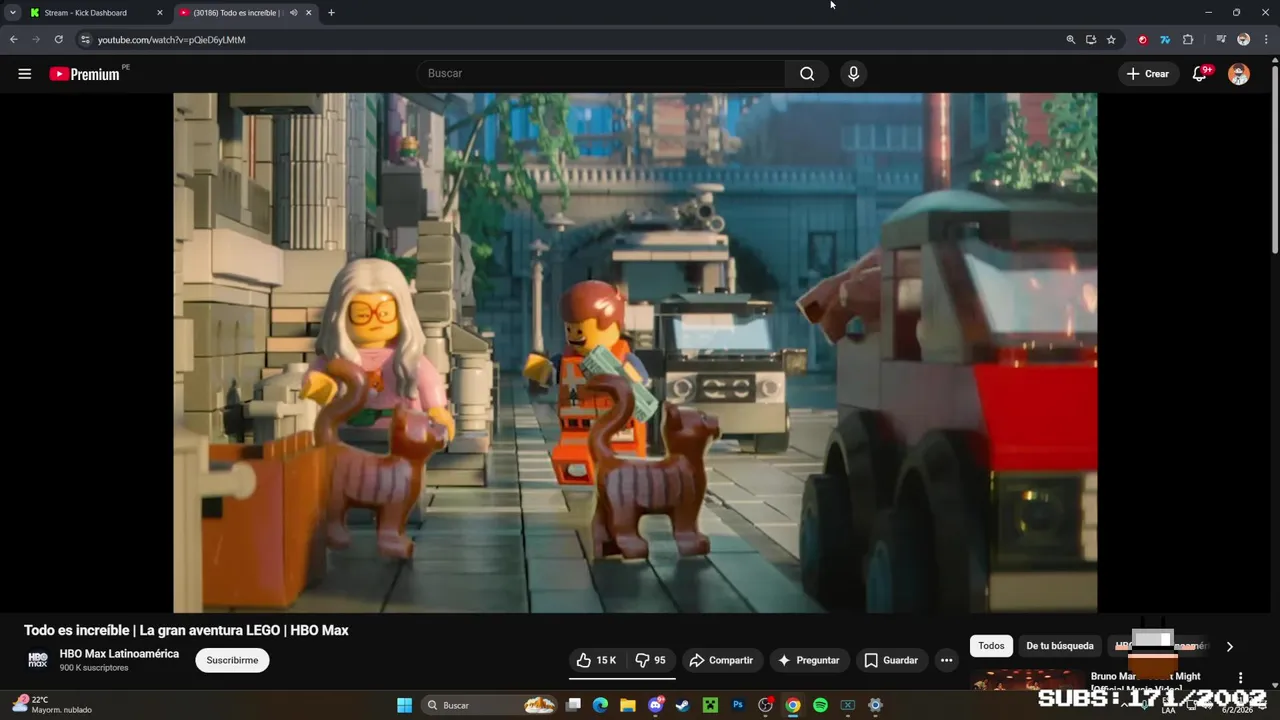Screen dimensions: 1280x720
Task: Open a new browser tab
Action: [331, 13]
